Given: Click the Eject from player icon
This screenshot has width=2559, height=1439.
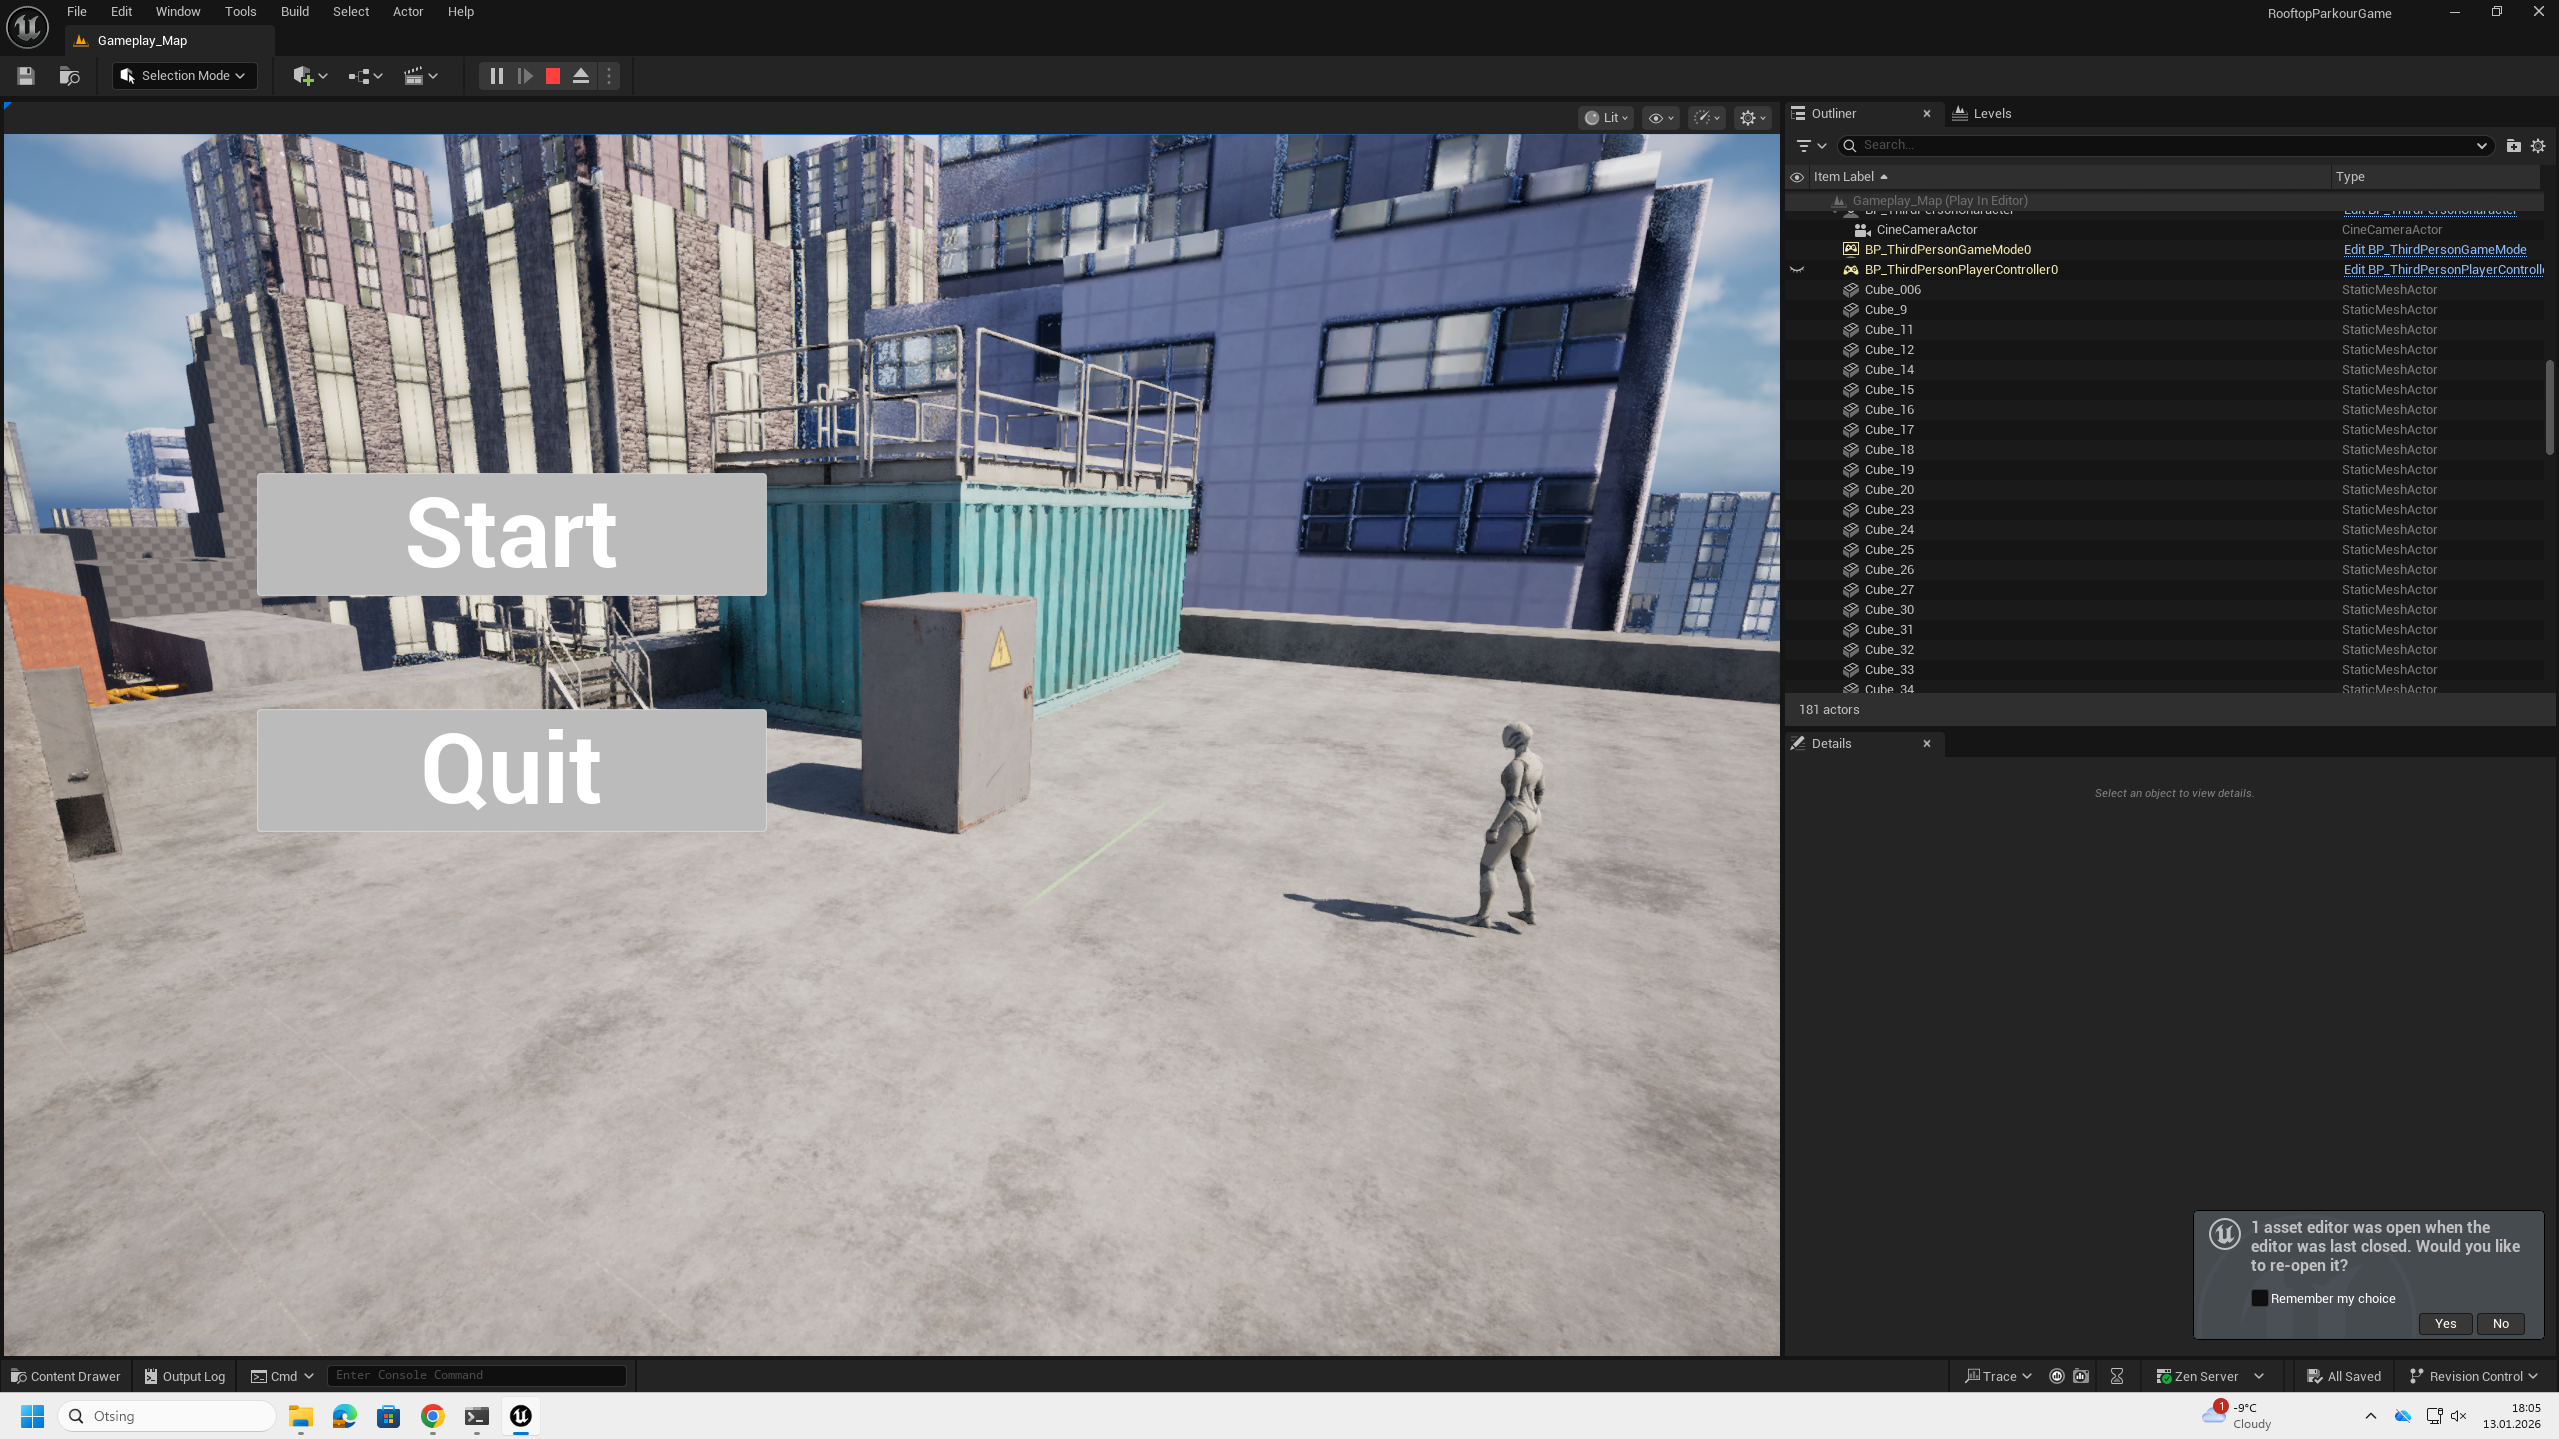Looking at the screenshot, I should tap(580, 76).
